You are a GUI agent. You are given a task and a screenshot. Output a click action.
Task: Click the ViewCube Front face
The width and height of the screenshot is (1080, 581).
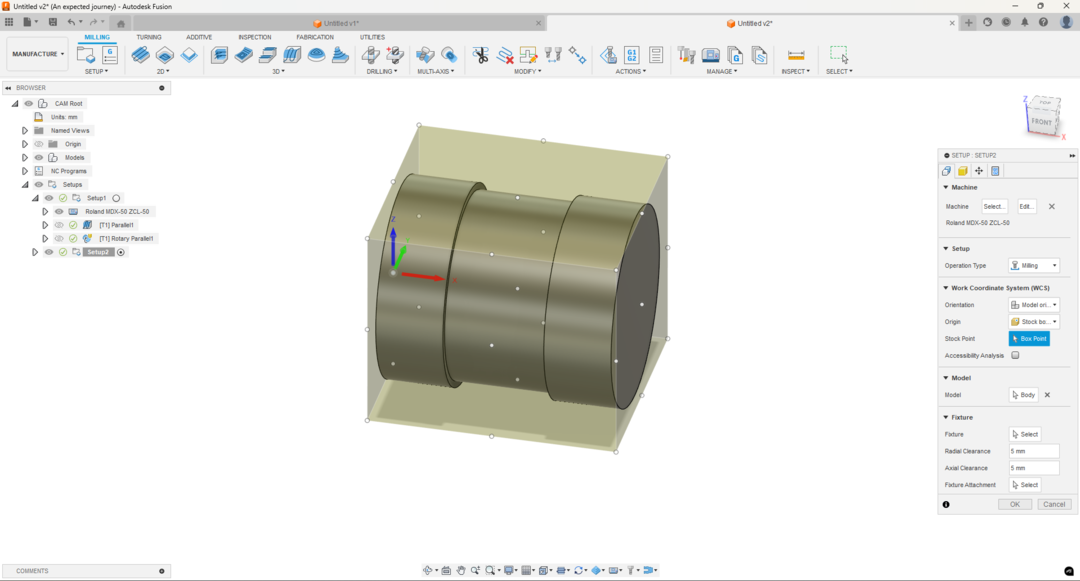click(x=1041, y=122)
